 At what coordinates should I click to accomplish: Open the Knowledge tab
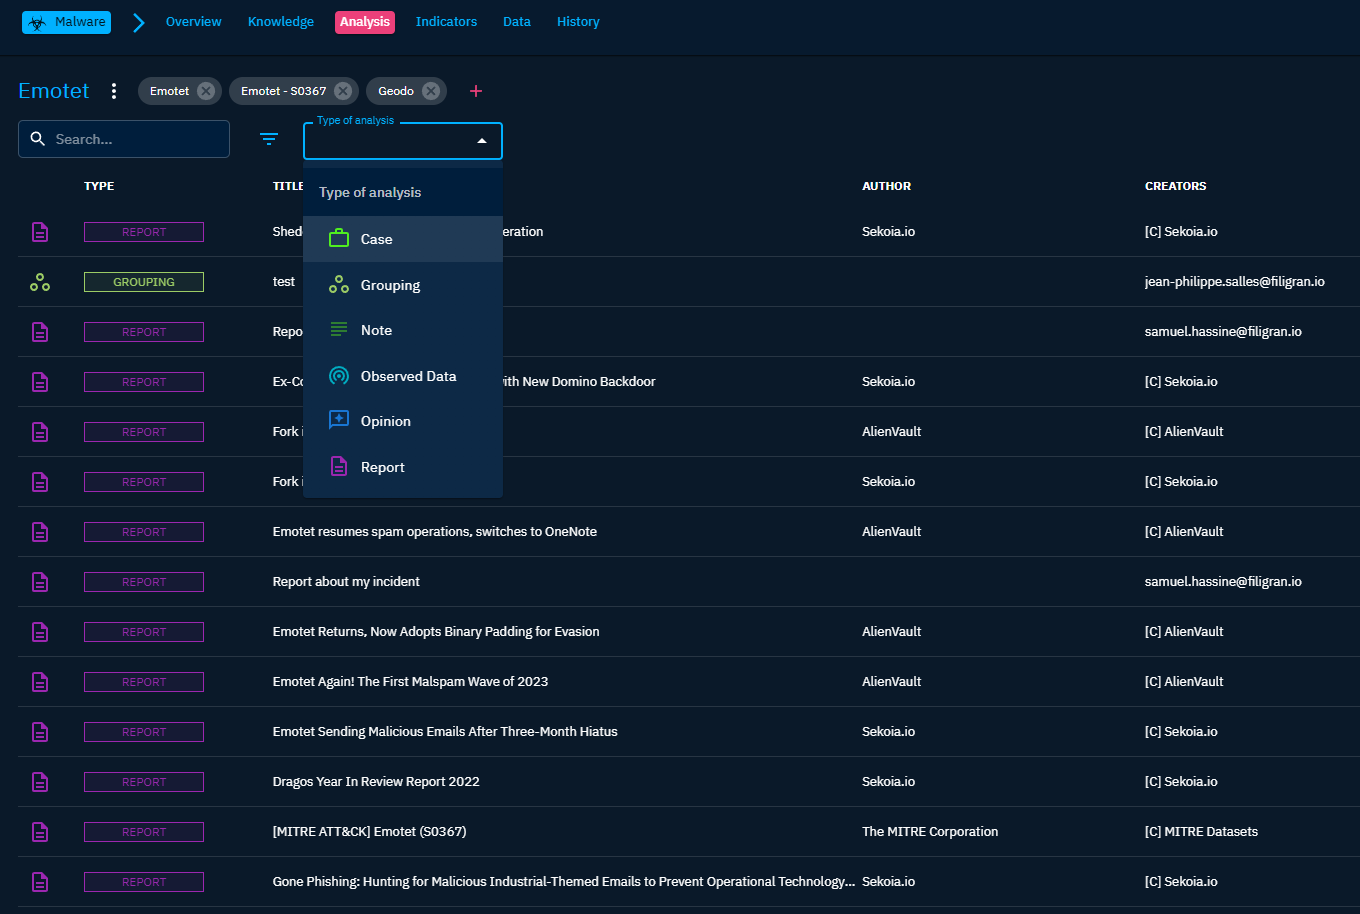pyautogui.click(x=281, y=22)
